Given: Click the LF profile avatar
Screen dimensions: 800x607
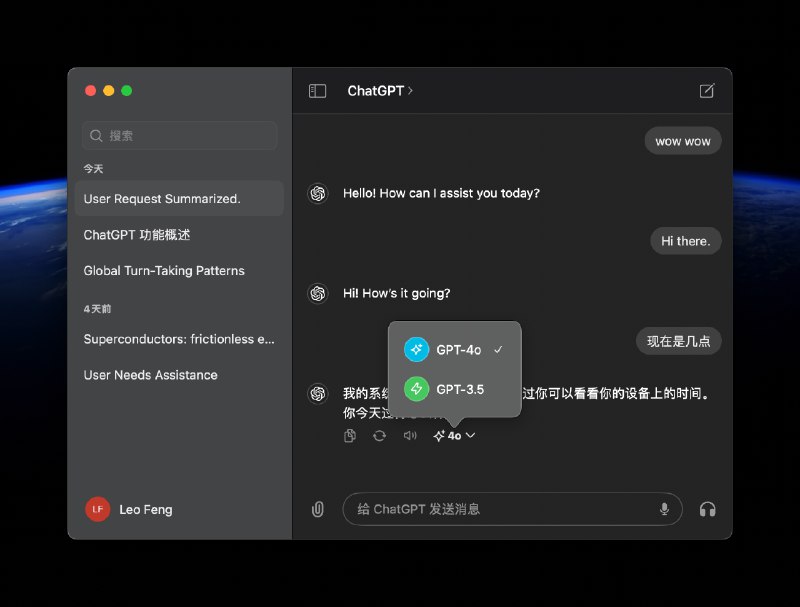Looking at the screenshot, I should pyautogui.click(x=97, y=509).
